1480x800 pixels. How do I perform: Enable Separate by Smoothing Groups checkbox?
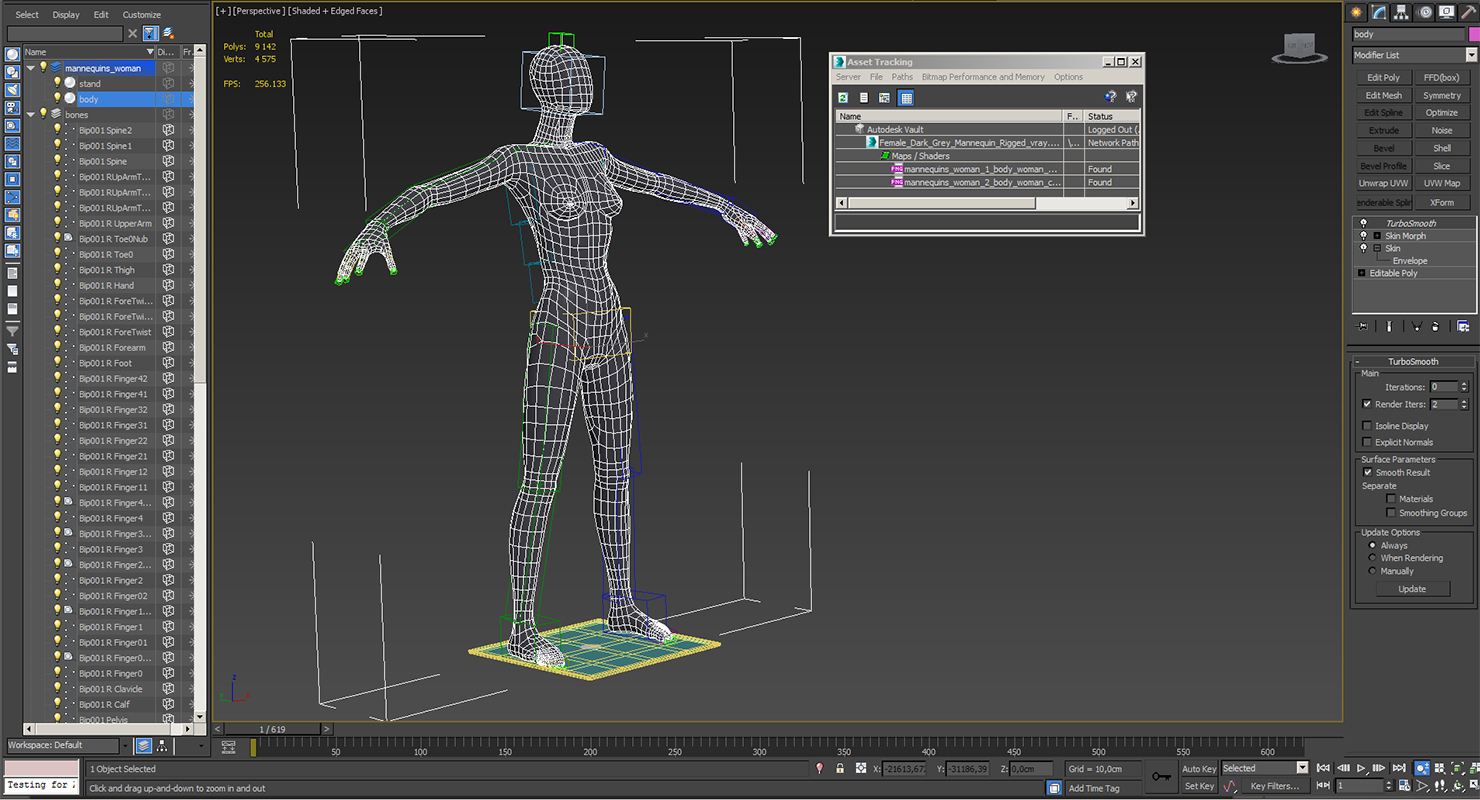[x=1391, y=513]
